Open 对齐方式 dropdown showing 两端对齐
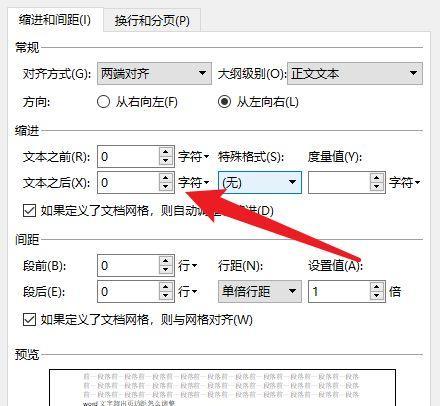 coord(154,73)
